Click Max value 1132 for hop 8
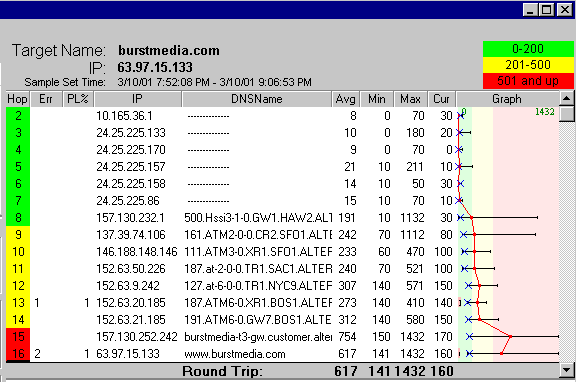The image size is (576, 382). (x=412, y=217)
